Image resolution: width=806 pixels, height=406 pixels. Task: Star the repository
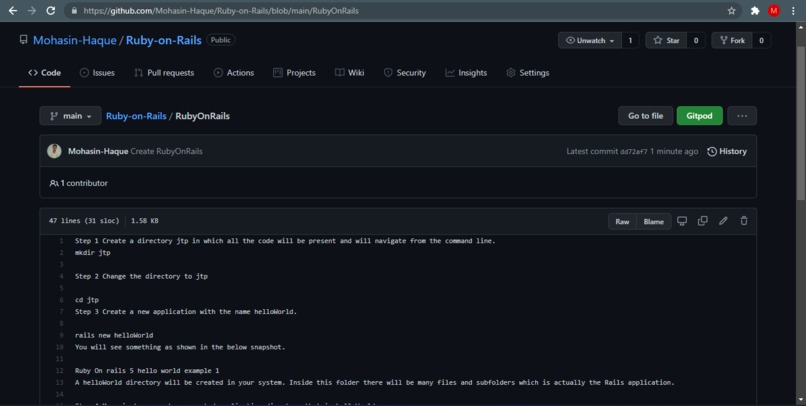point(666,41)
